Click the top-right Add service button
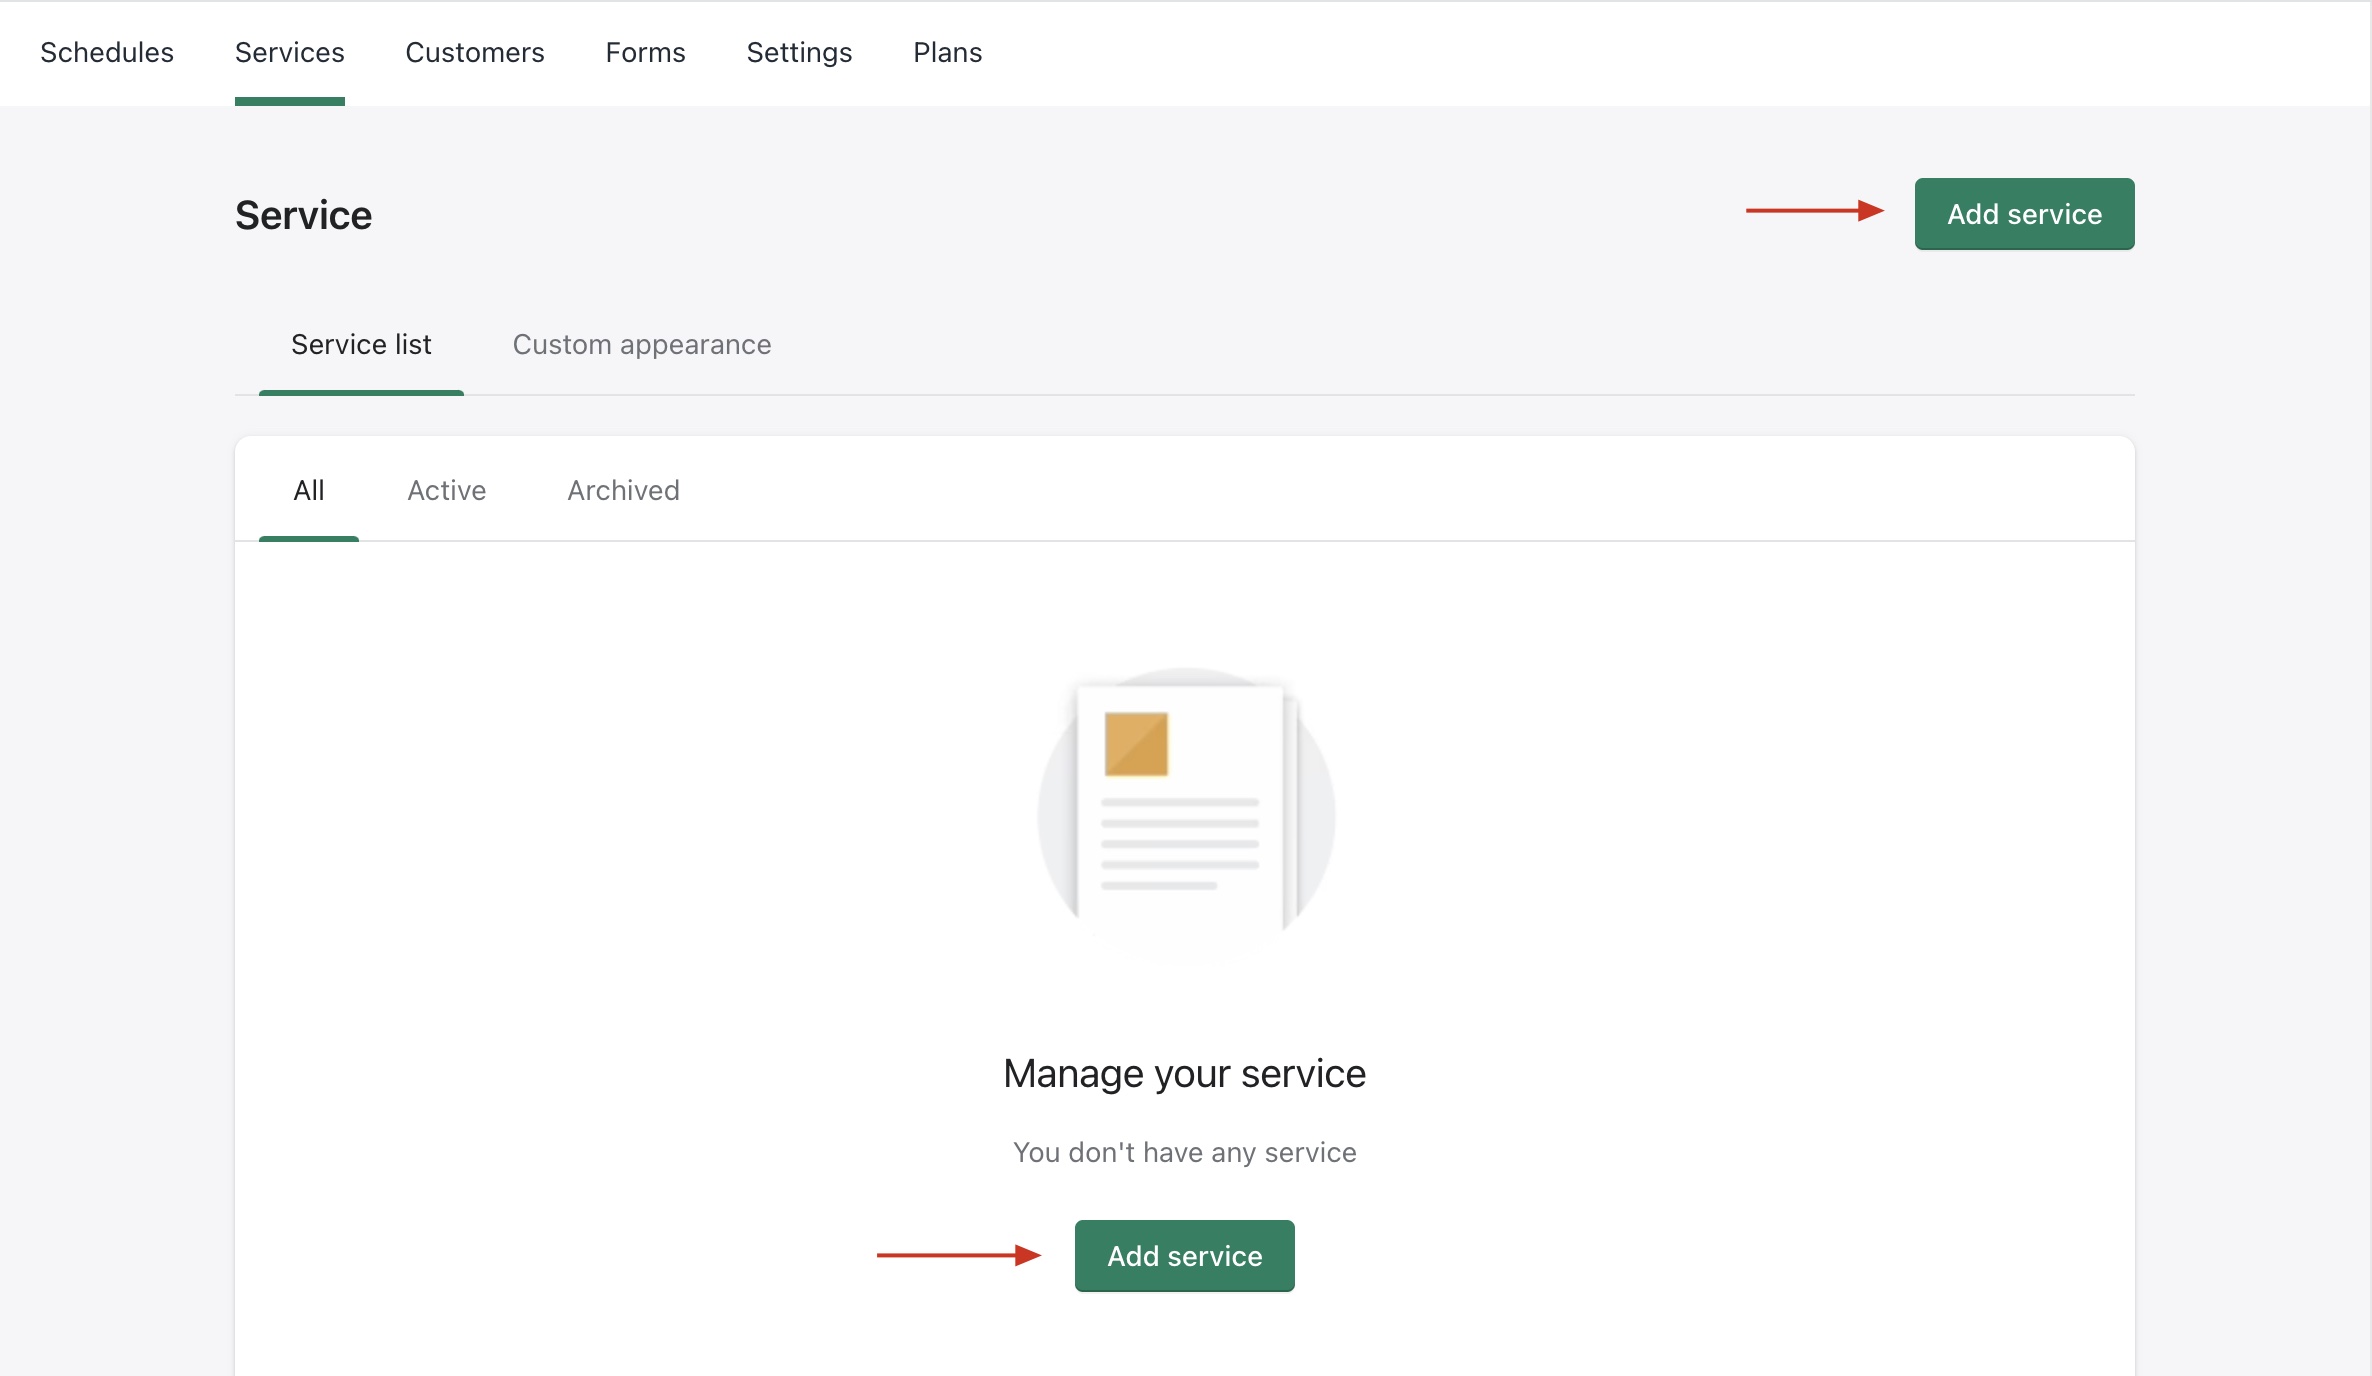2372x1376 pixels. (2024, 214)
